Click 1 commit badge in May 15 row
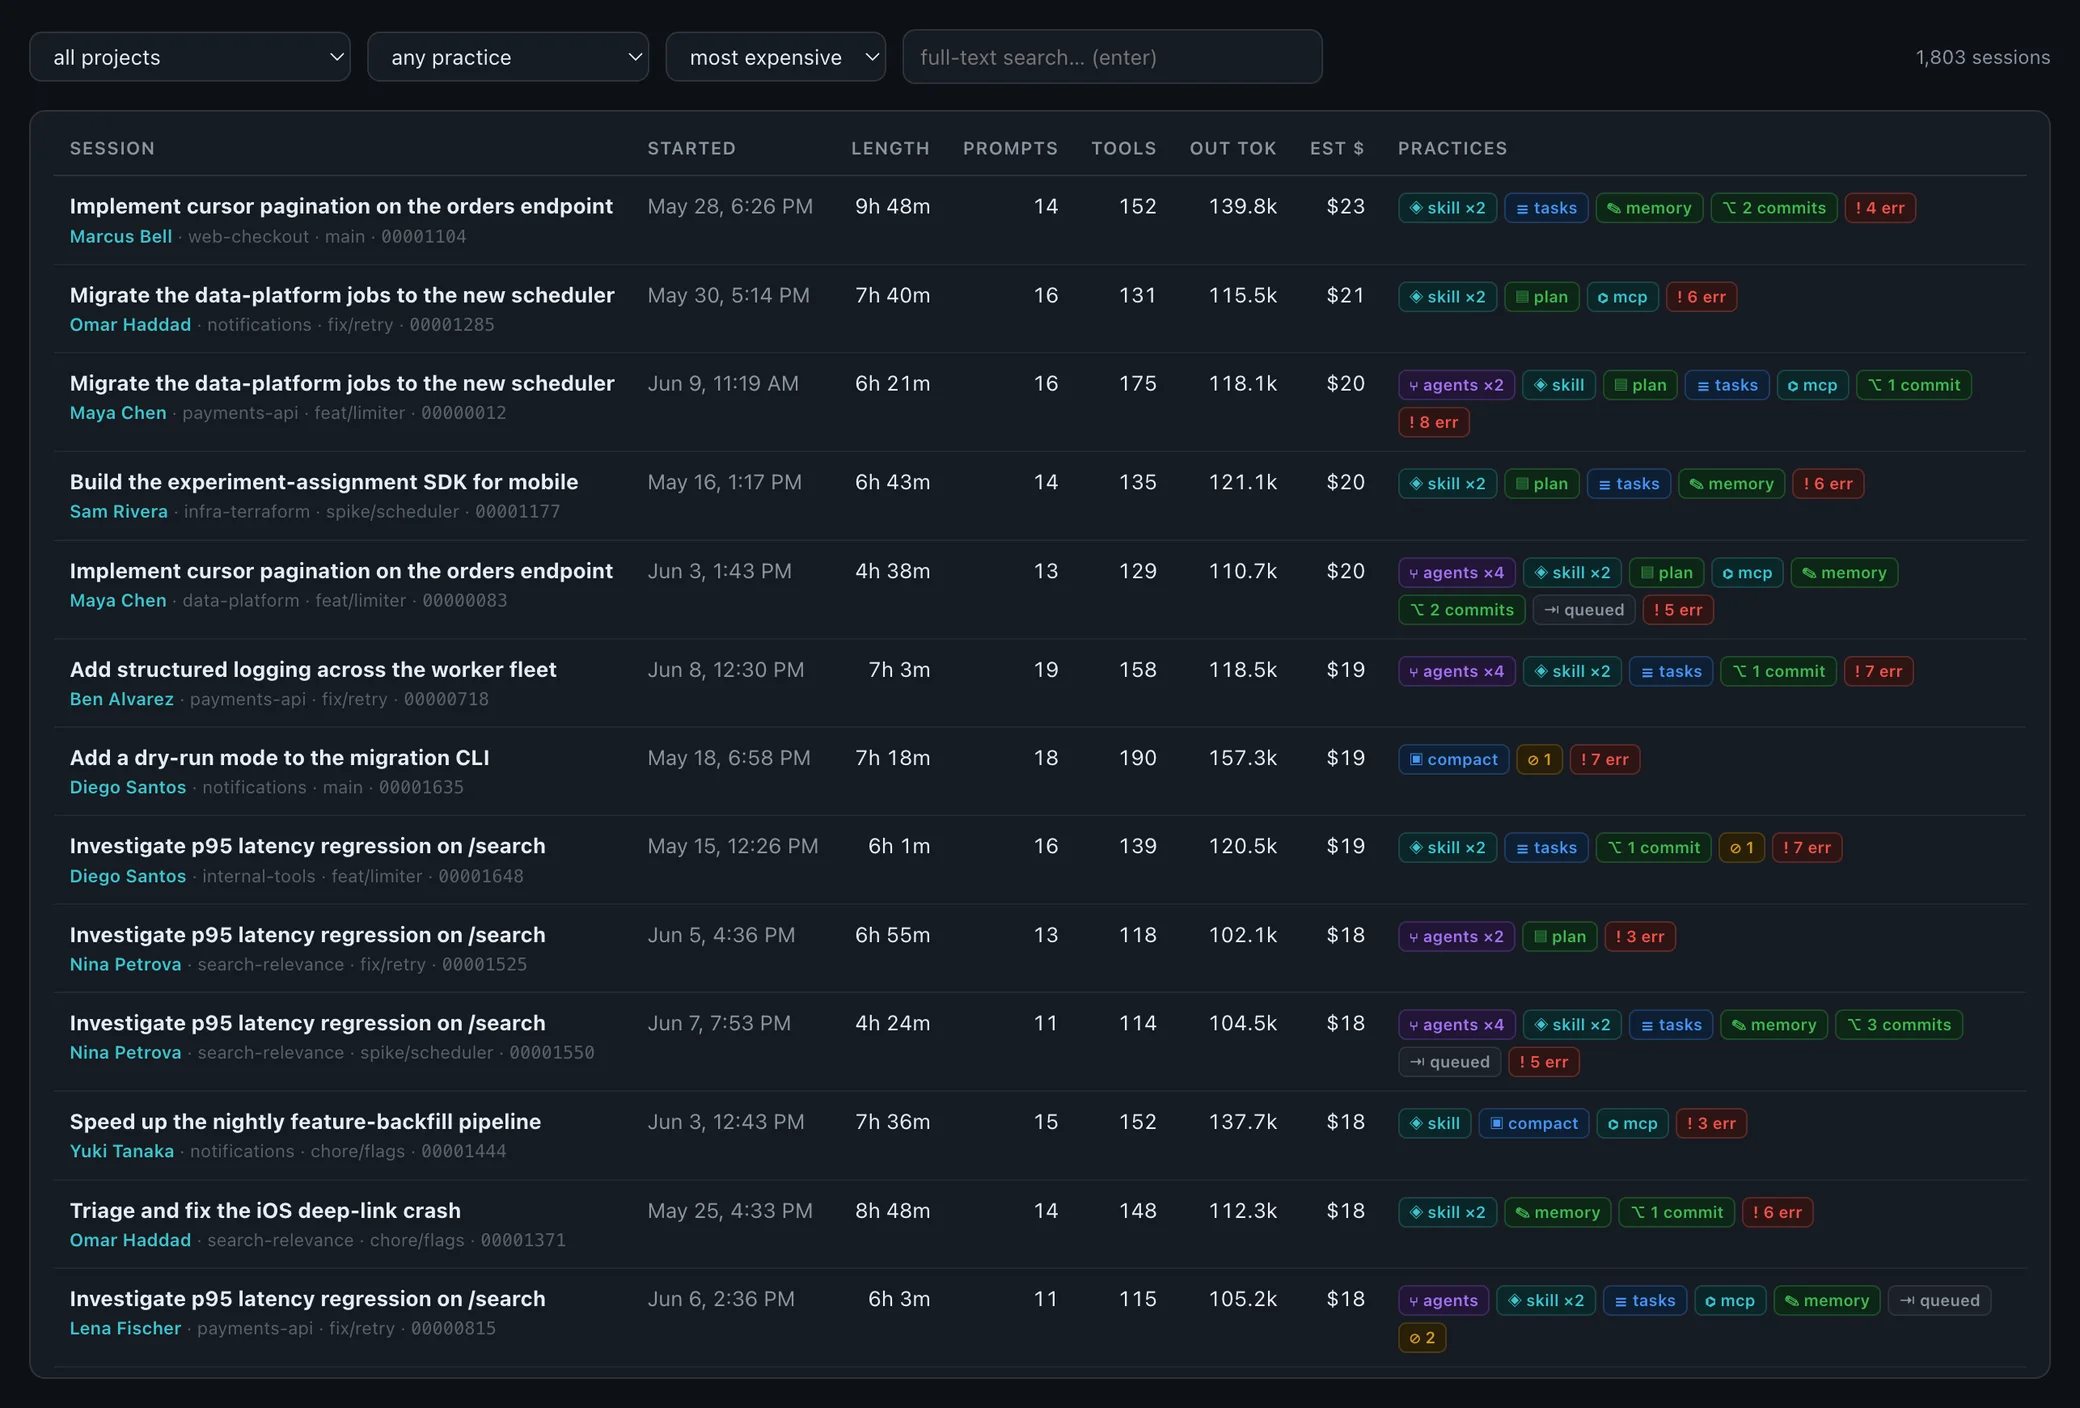 click(x=1653, y=848)
